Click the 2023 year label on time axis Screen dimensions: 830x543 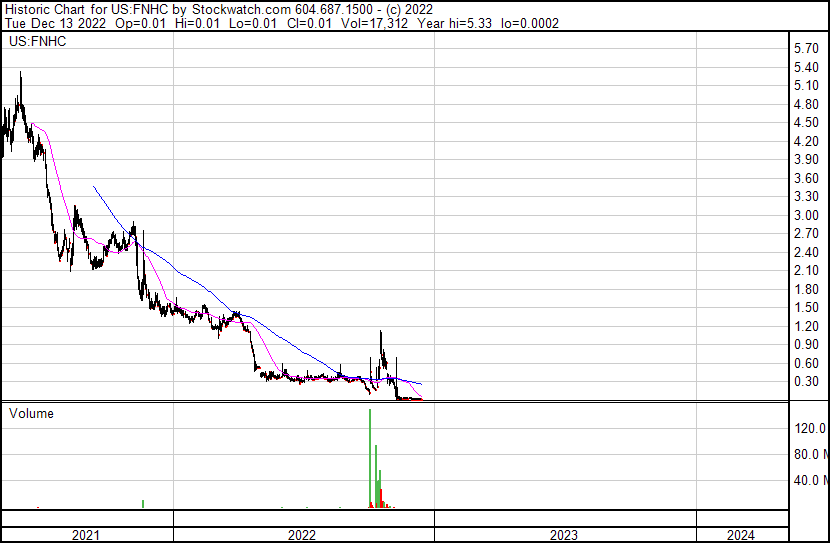click(x=564, y=535)
